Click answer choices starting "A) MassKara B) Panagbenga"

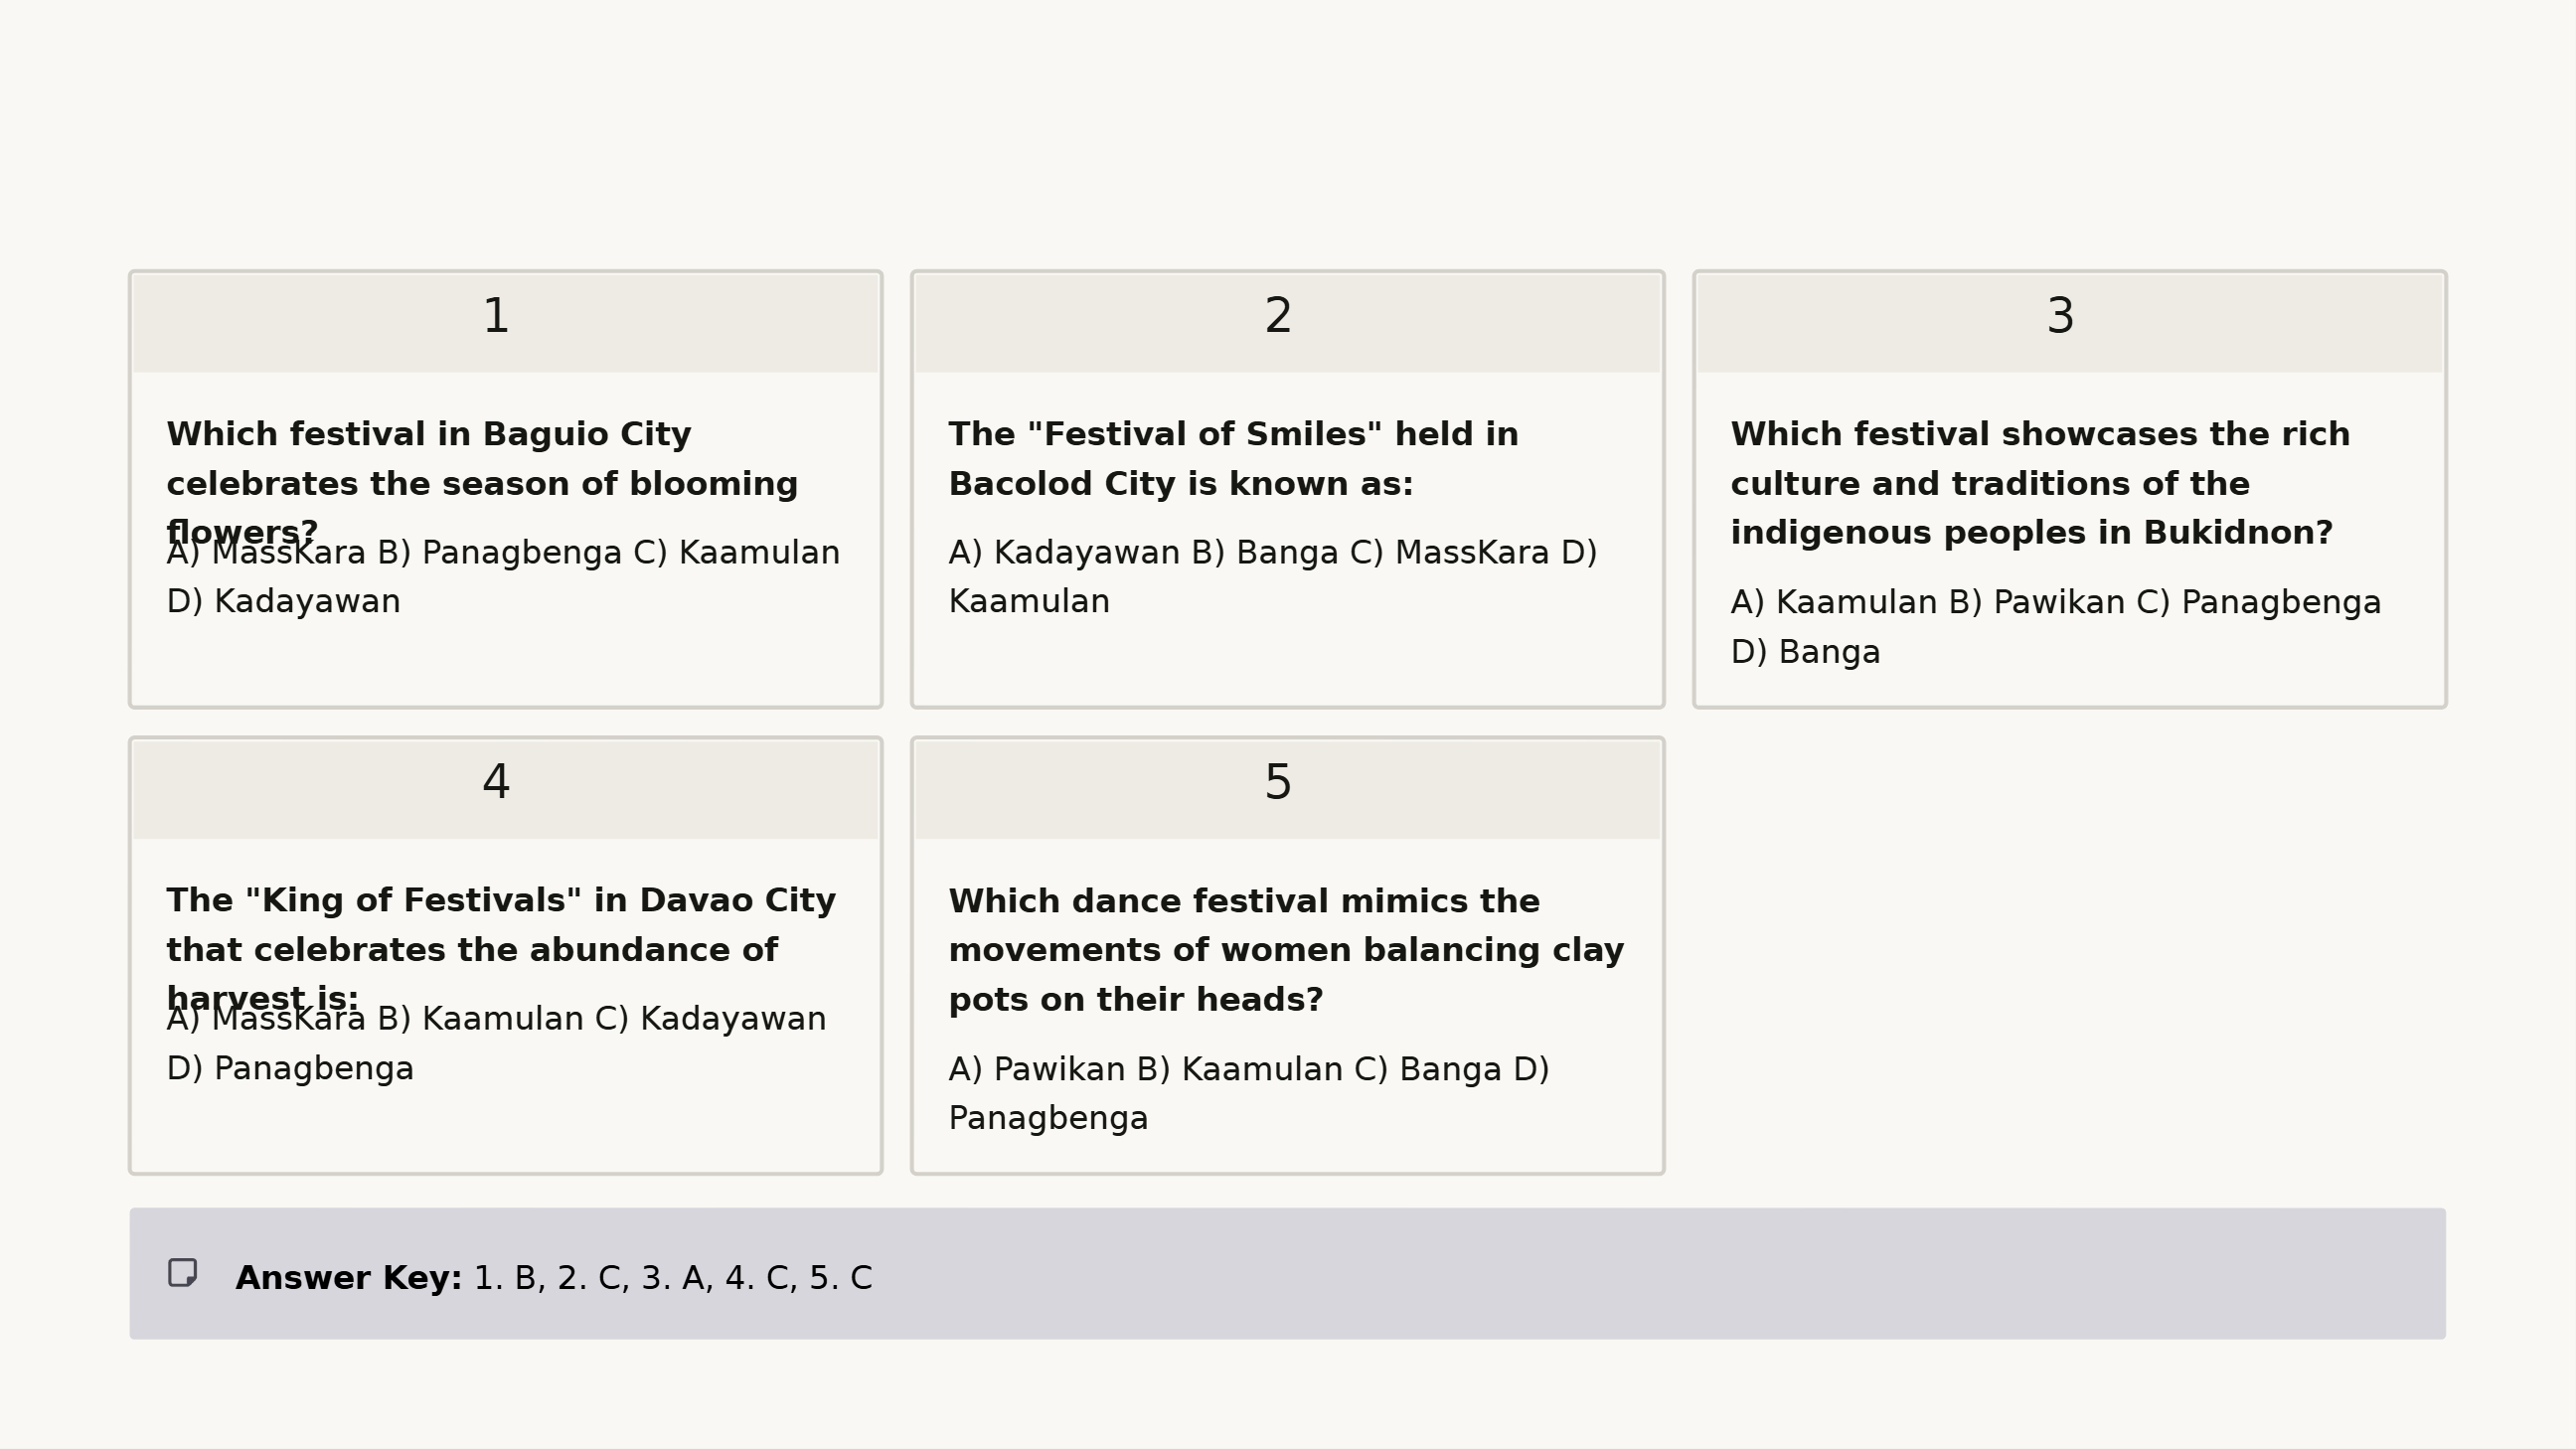(x=503, y=577)
